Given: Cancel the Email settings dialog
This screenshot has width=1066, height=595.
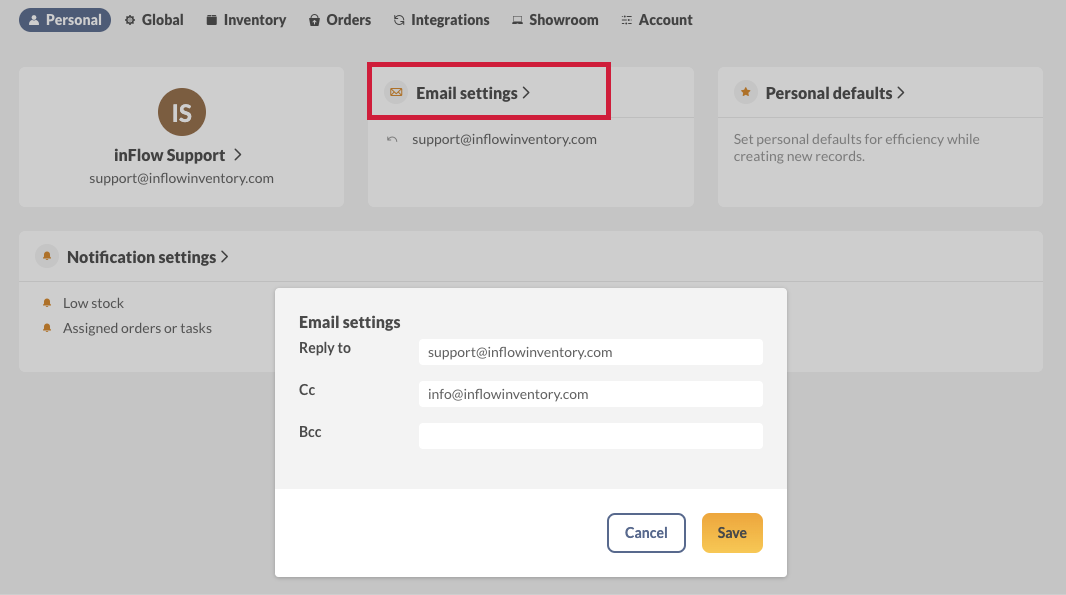Looking at the screenshot, I should [x=646, y=532].
